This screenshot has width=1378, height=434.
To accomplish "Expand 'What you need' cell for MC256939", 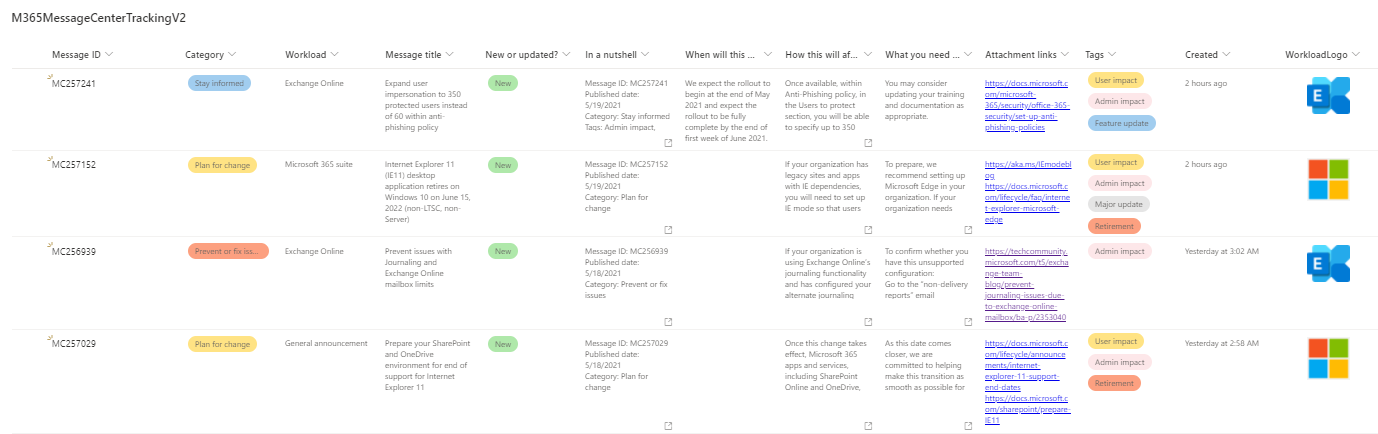I will [x=968, y=322].
